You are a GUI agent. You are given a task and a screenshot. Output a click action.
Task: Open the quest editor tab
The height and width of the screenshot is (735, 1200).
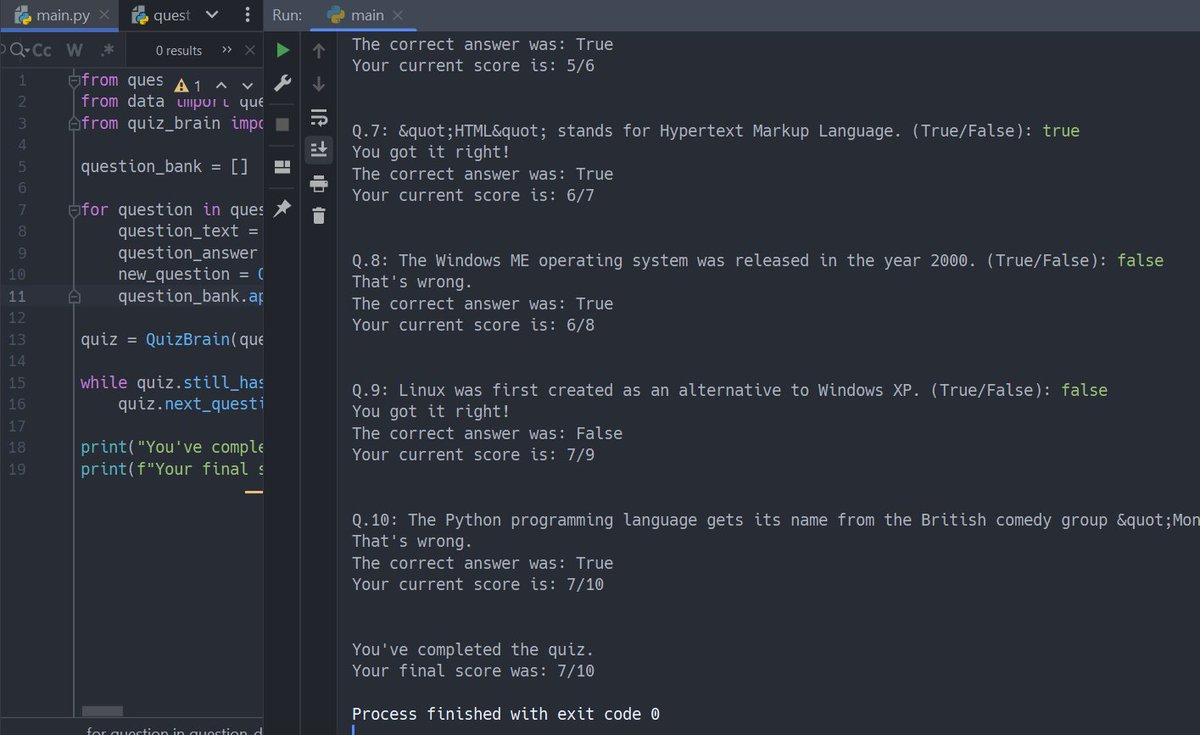coord(161,15)
